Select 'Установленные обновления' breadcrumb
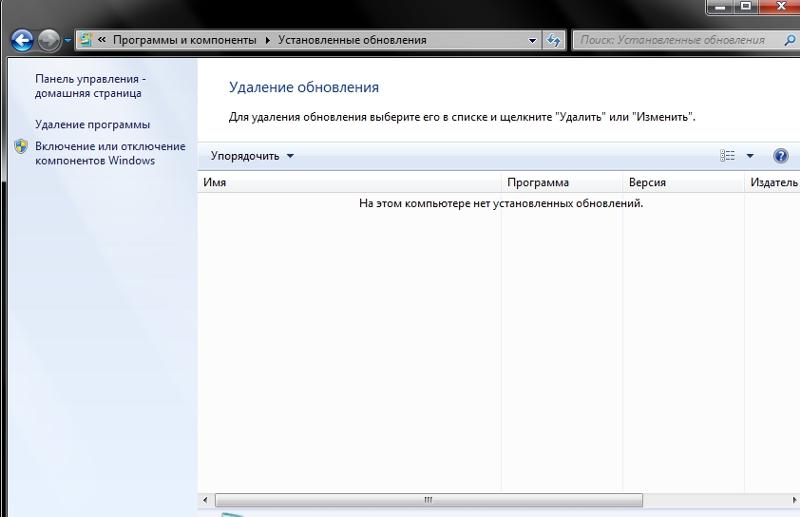This screenshot has height=517, width=800. (x=352, y=40)
